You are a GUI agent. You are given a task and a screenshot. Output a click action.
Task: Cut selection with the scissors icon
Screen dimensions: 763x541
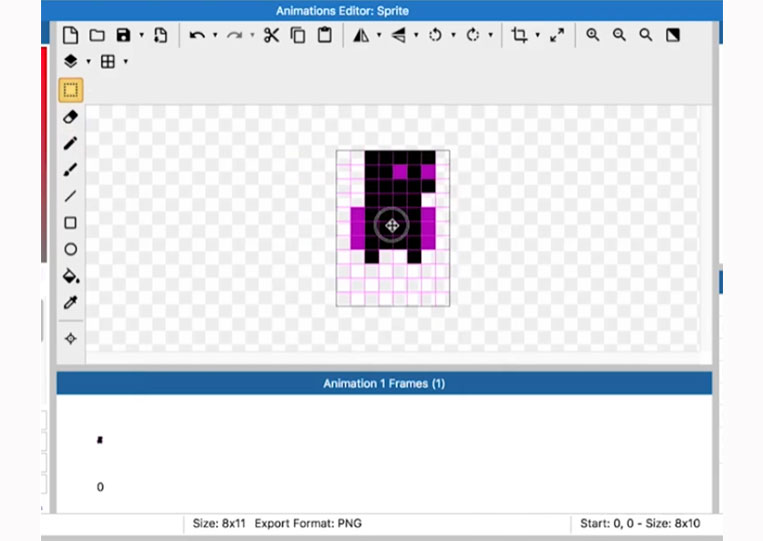[272, 35]
